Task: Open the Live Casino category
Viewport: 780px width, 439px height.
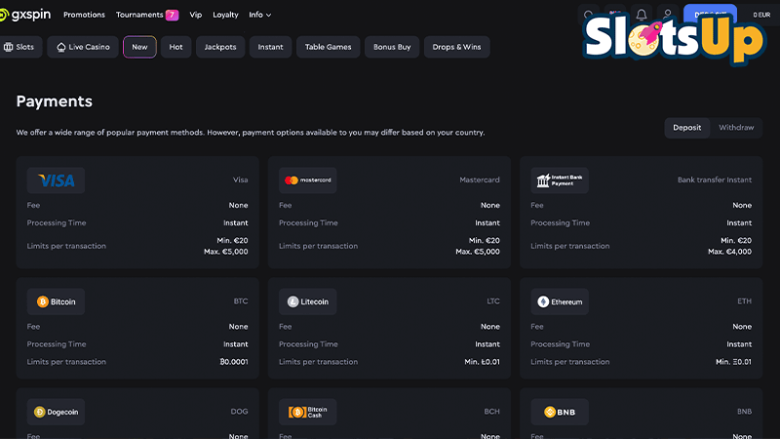Action: (x=83, y=47)
